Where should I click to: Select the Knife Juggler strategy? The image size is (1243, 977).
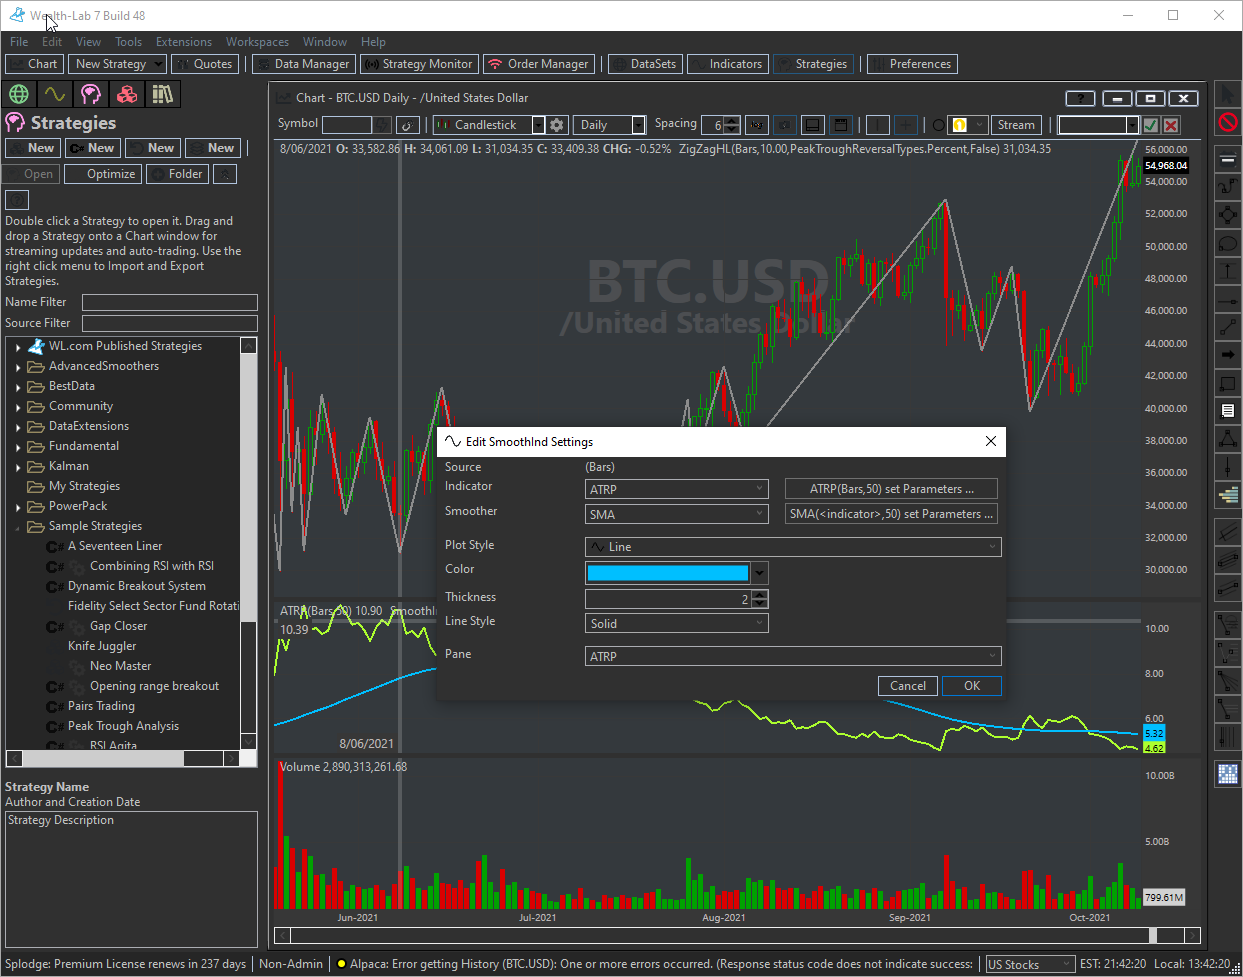coord(102,646)
